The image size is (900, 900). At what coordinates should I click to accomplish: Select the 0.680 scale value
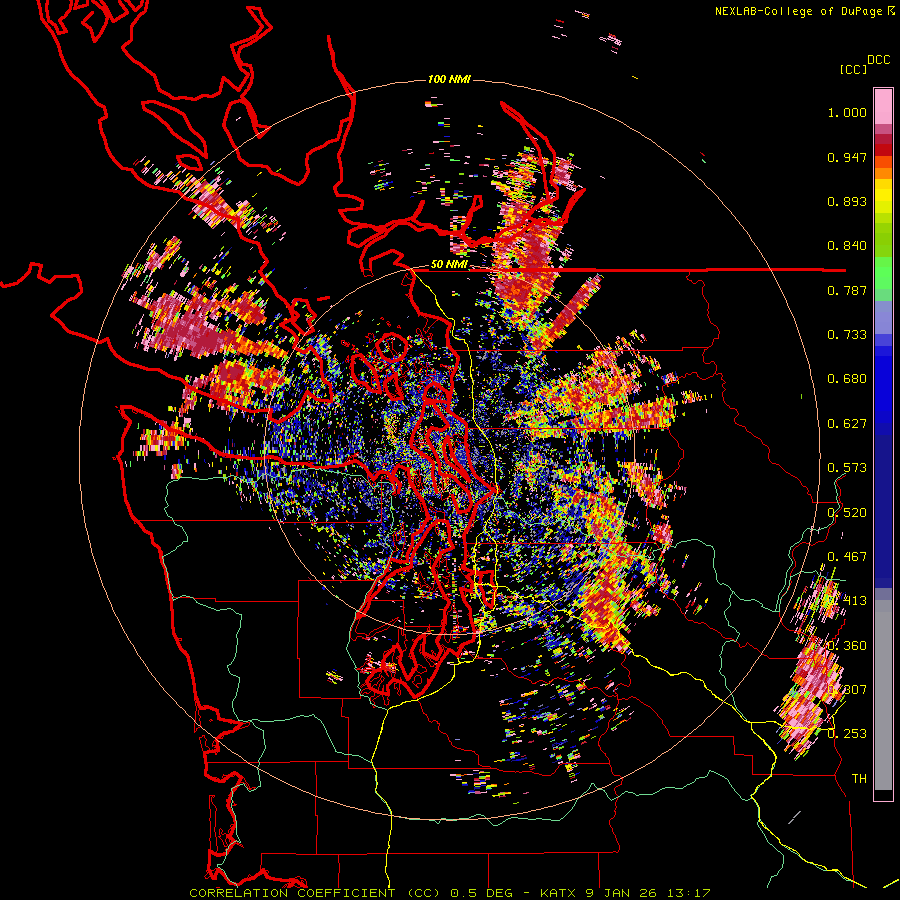click(847, 379)
